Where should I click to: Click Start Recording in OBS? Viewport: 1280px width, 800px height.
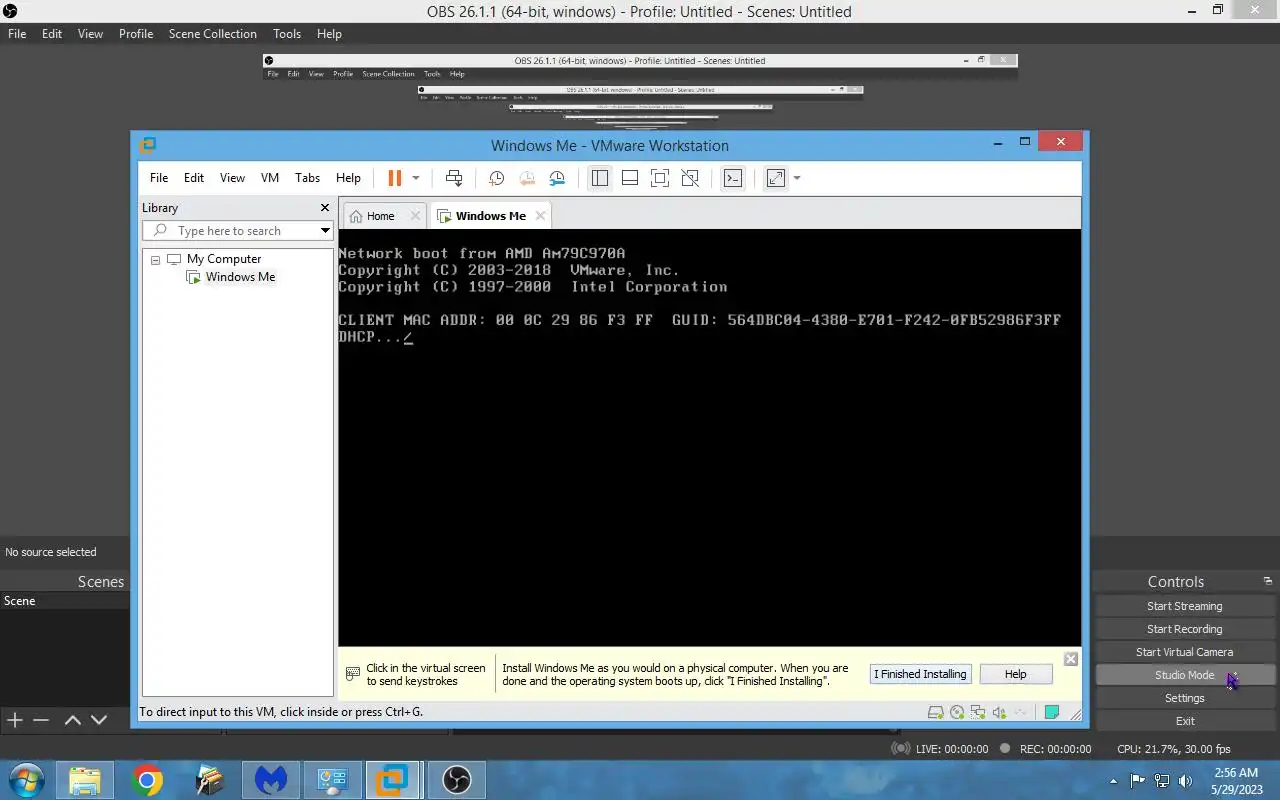point(1185,629)
